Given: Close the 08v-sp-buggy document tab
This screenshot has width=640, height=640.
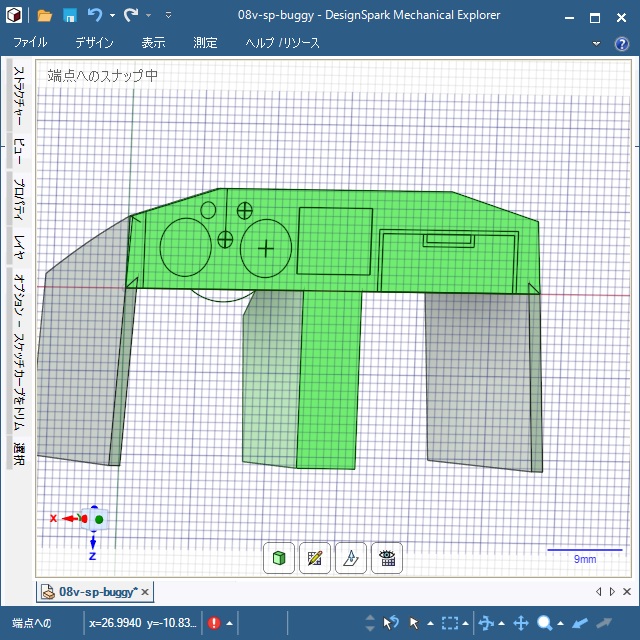Looking at the screenshot, I should pyautogui.click(x=145, y=592).
